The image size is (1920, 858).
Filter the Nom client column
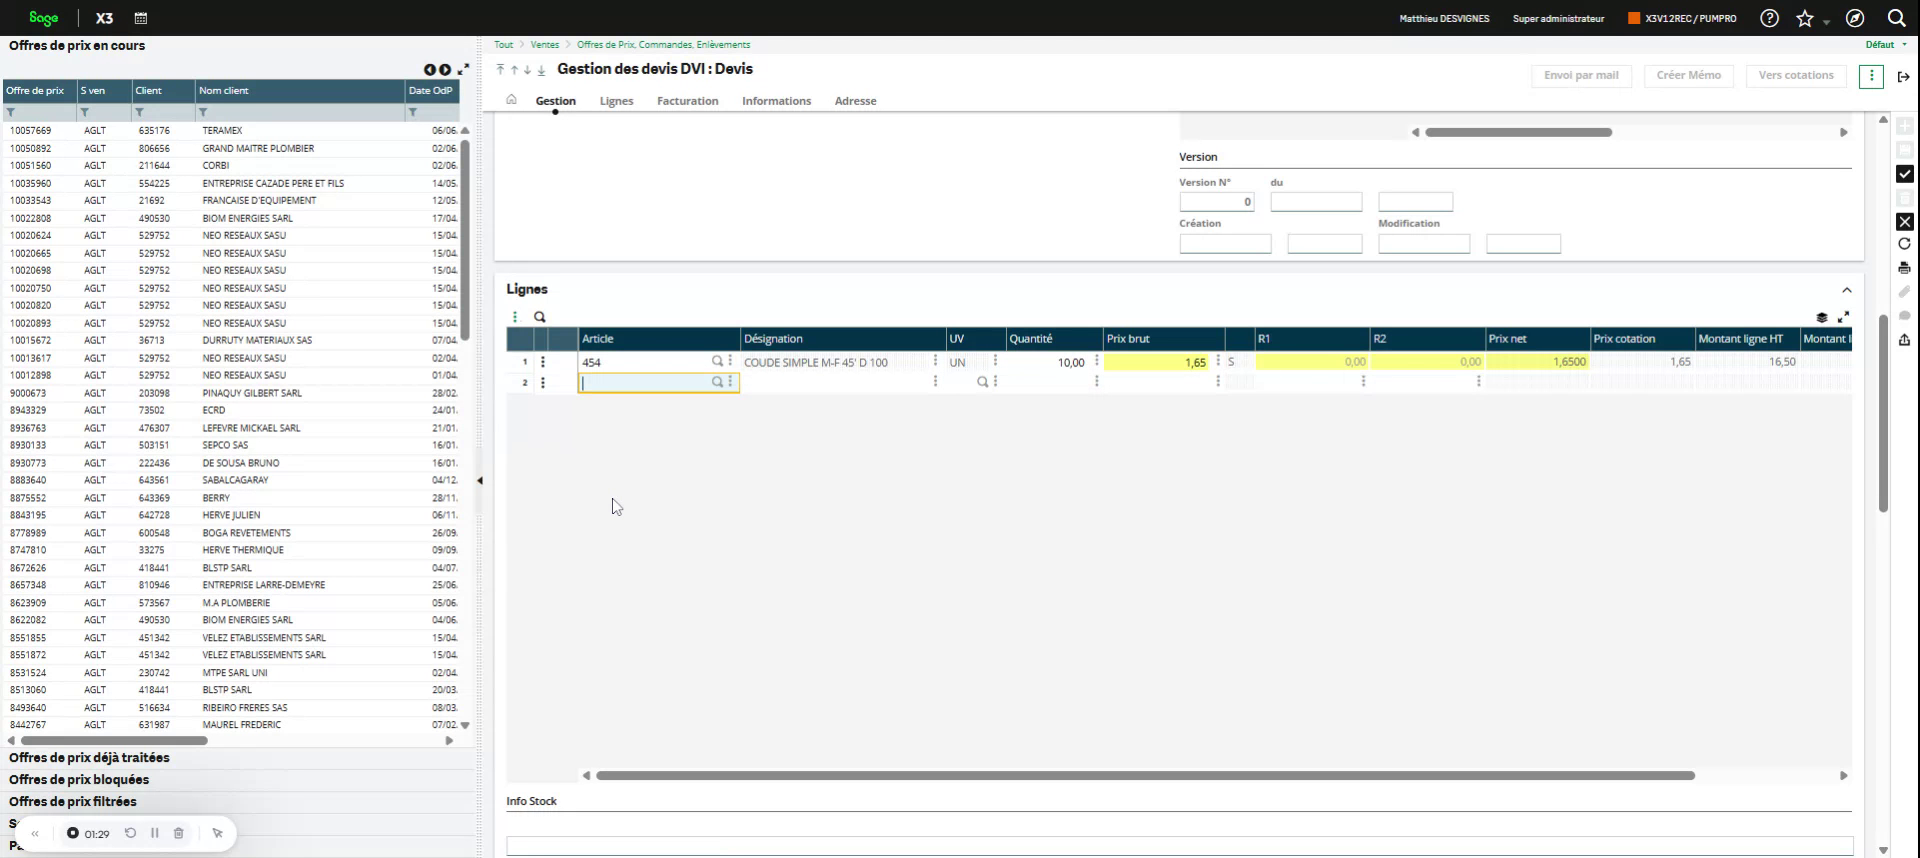click(203, 113)
